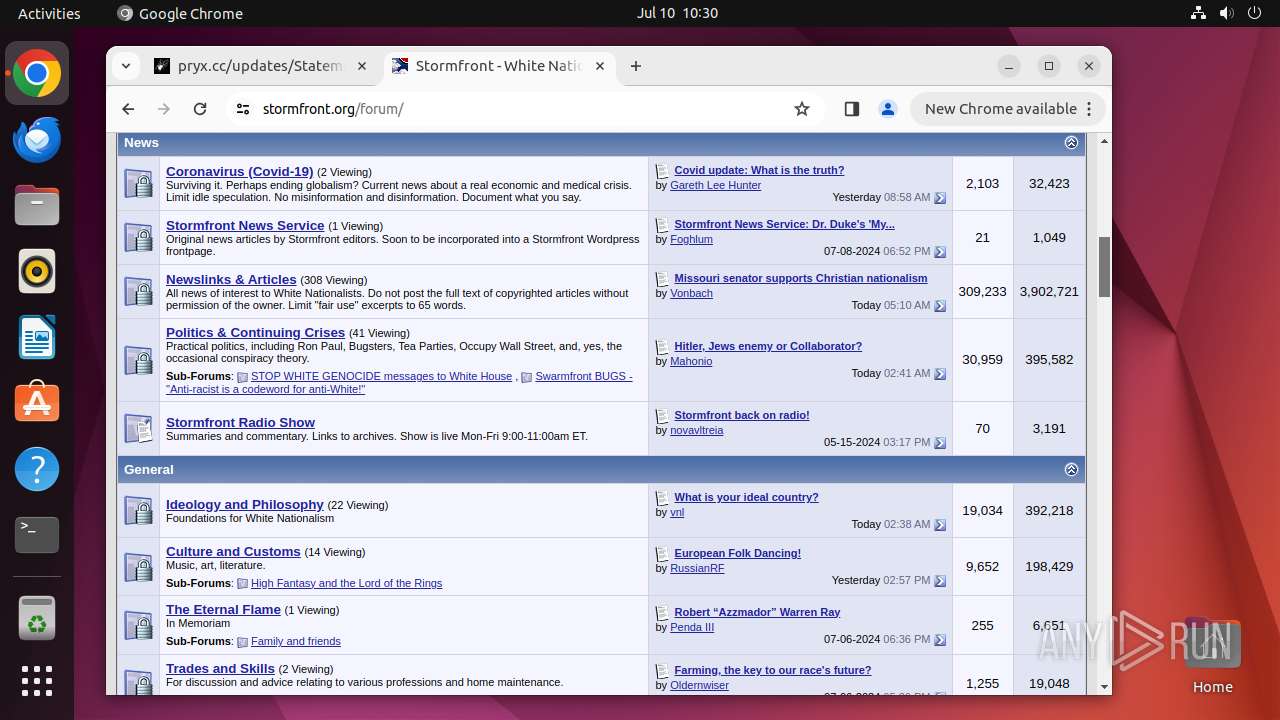
Task: Open Ubuntu Software from dock
Action: (37, 403)
